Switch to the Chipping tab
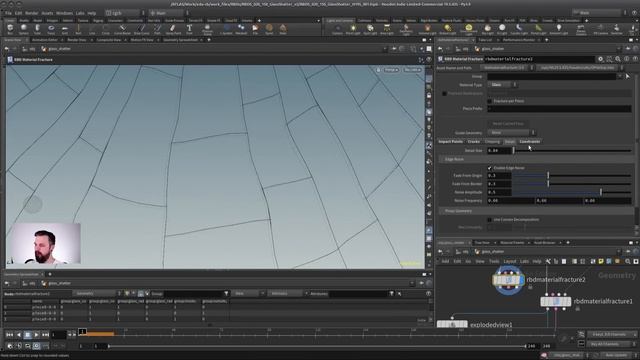The height and width of the screenshot is (360, 640). click(492, 142)
